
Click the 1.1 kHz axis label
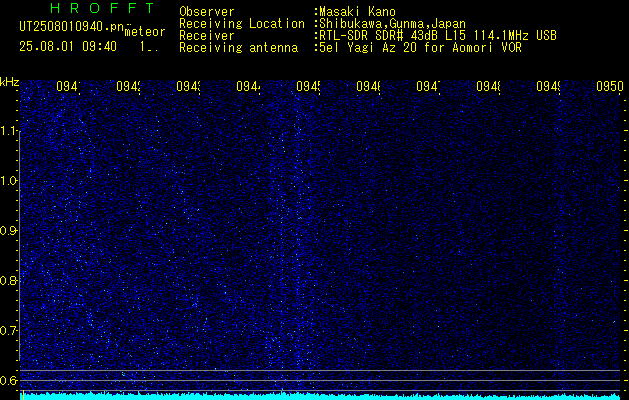(9, 131)
